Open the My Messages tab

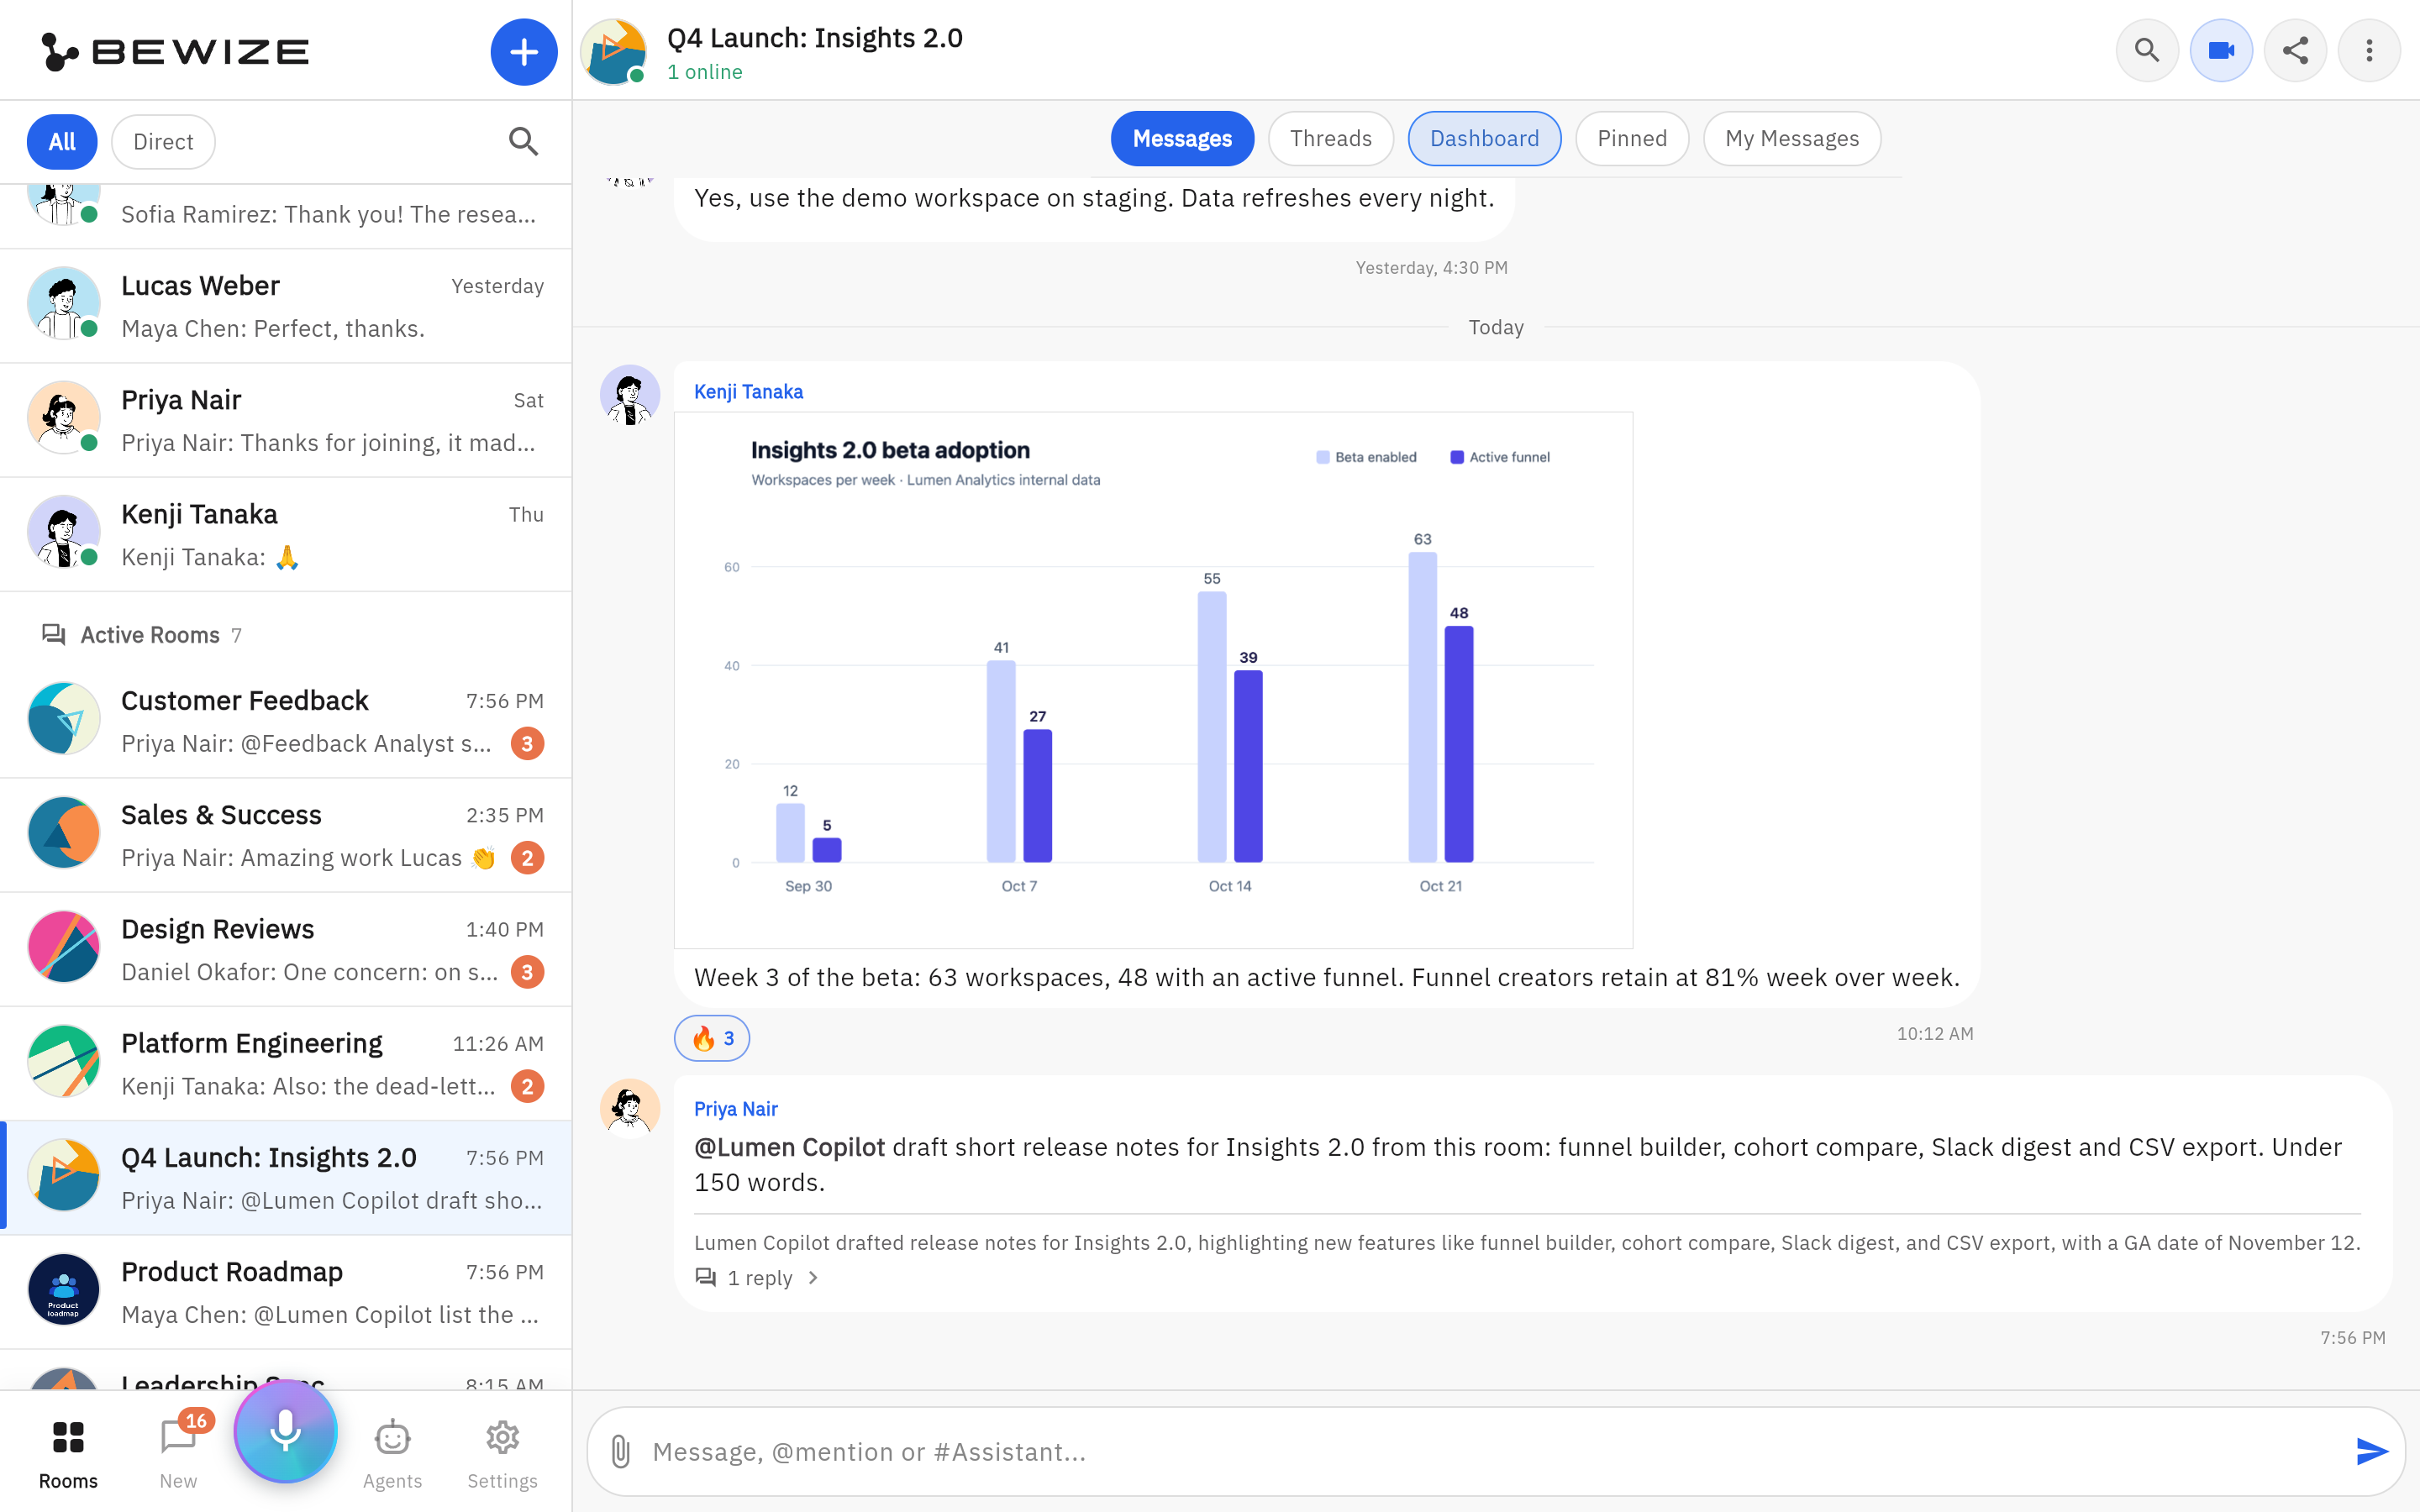1791,139
